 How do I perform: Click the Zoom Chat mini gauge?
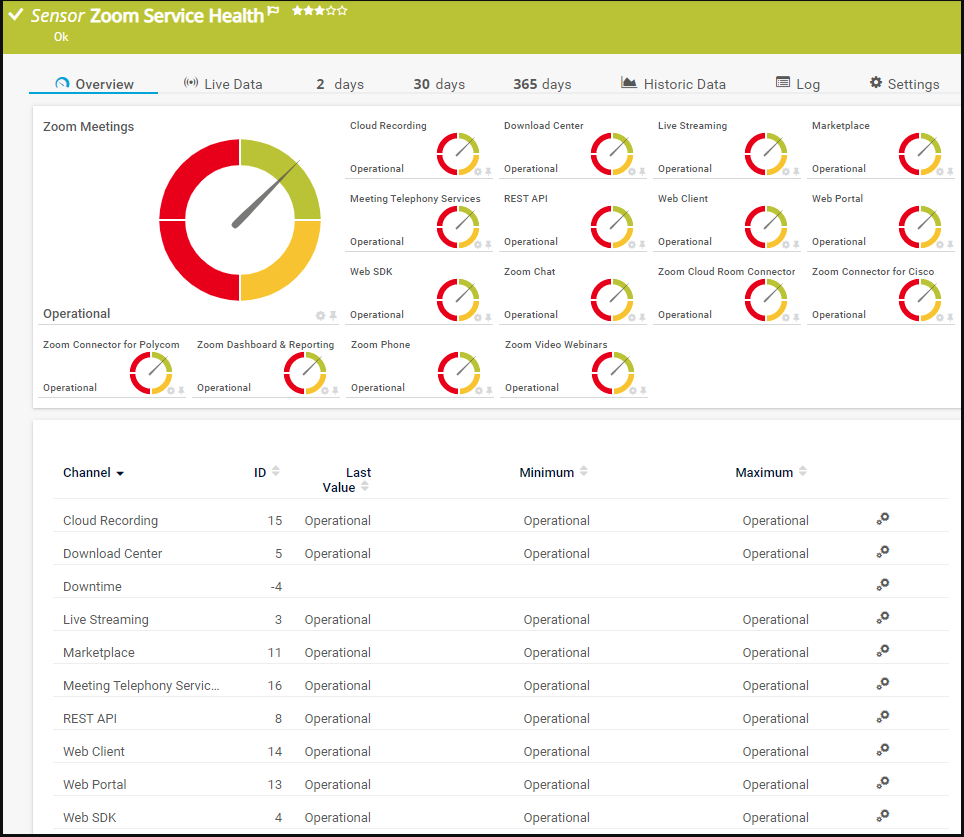click(612, 300)
